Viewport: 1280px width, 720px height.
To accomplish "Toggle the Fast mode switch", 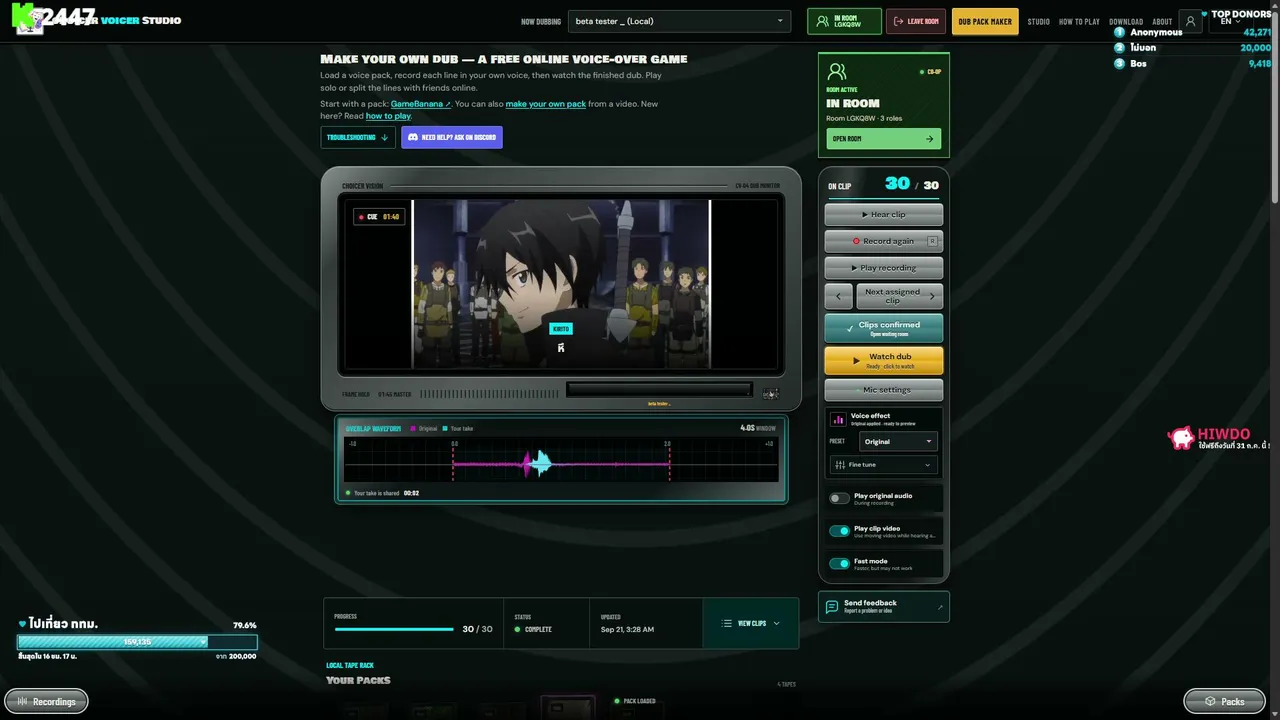I will [839, 564].
